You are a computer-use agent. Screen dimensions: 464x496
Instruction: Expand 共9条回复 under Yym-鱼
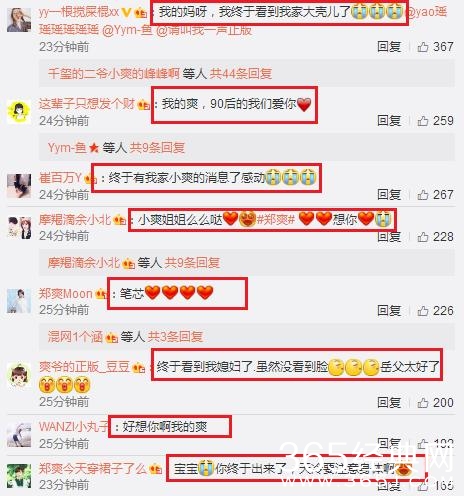(157, 147)
